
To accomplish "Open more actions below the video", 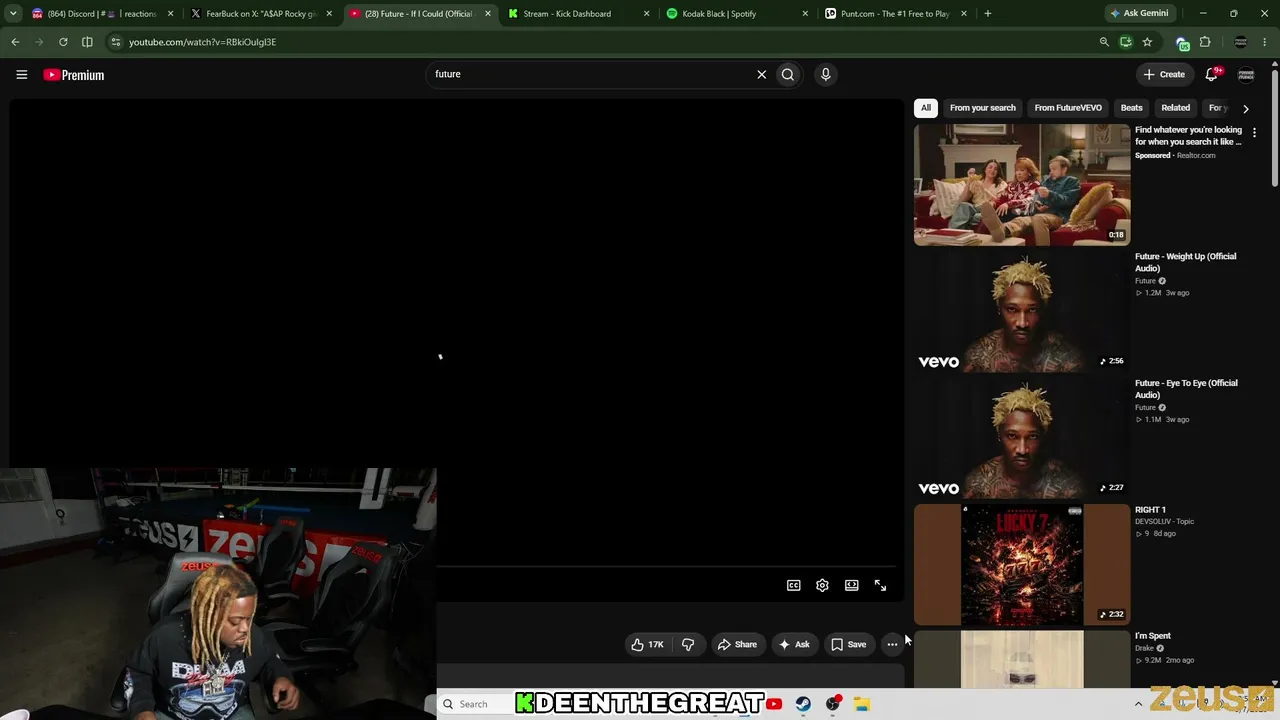I will (x=892, y=644).
